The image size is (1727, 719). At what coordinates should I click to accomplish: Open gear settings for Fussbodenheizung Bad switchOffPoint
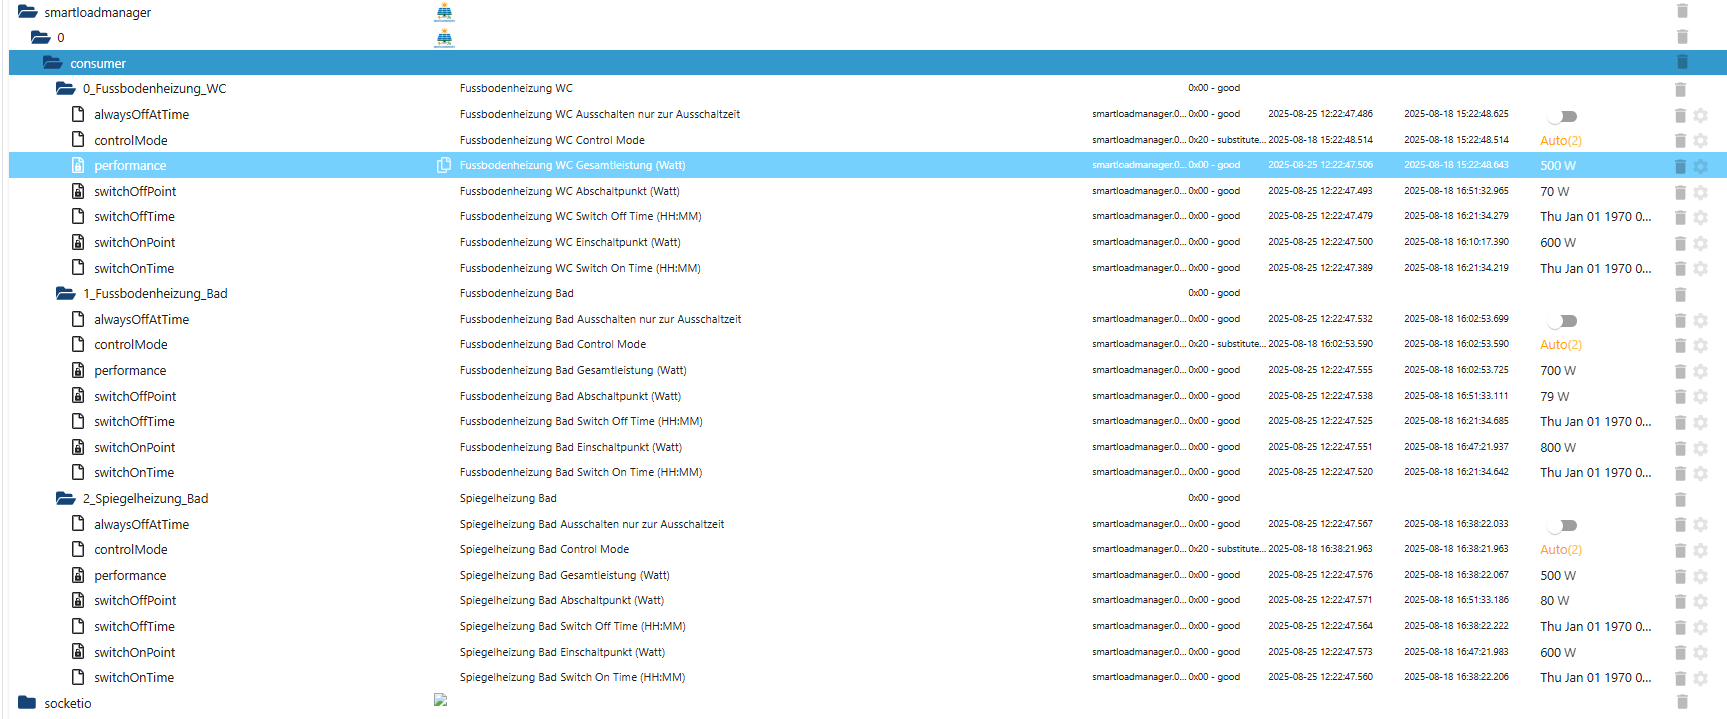point(1701,397)
